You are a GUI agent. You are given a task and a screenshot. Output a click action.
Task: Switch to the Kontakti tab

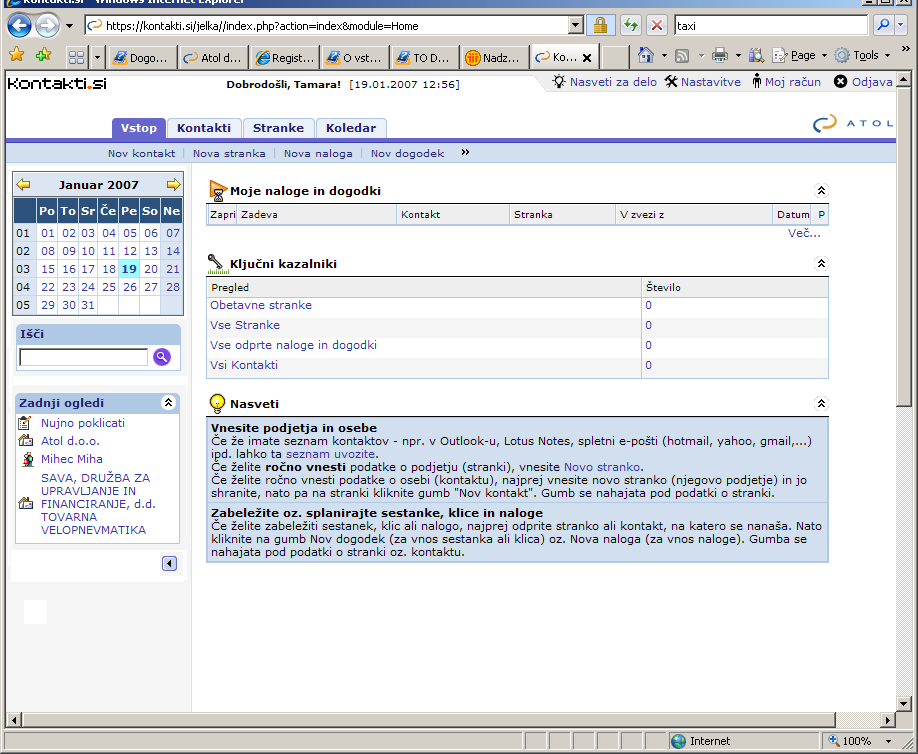204,128
